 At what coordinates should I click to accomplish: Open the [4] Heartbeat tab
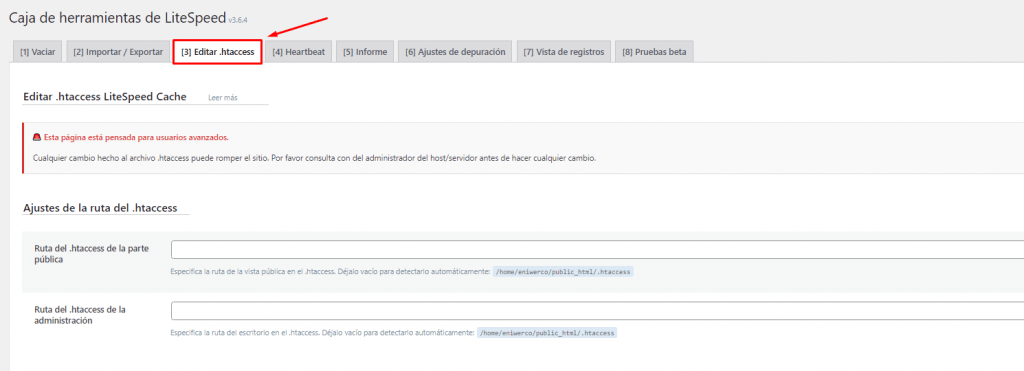pos(298,52)
